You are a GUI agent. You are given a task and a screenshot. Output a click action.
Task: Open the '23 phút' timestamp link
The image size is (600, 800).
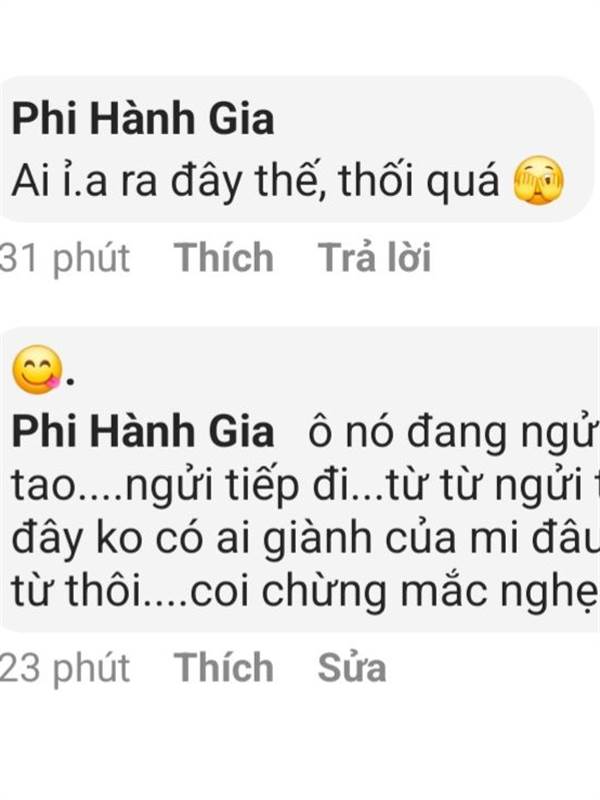point(65,668)
